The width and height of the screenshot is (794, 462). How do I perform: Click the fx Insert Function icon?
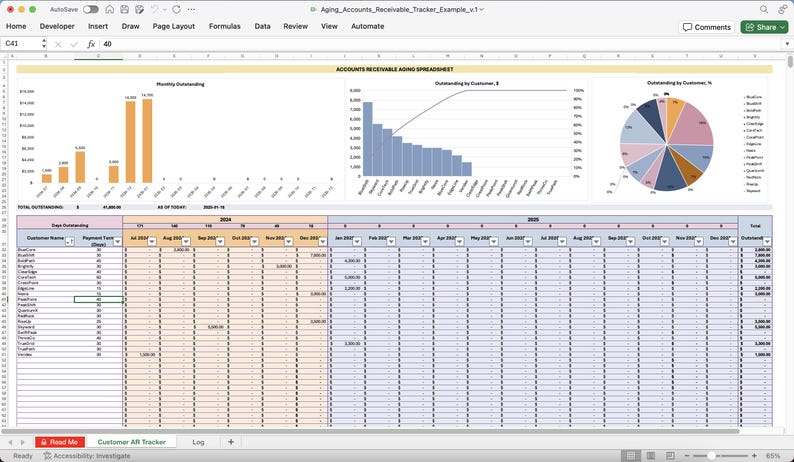coord(91,45)
